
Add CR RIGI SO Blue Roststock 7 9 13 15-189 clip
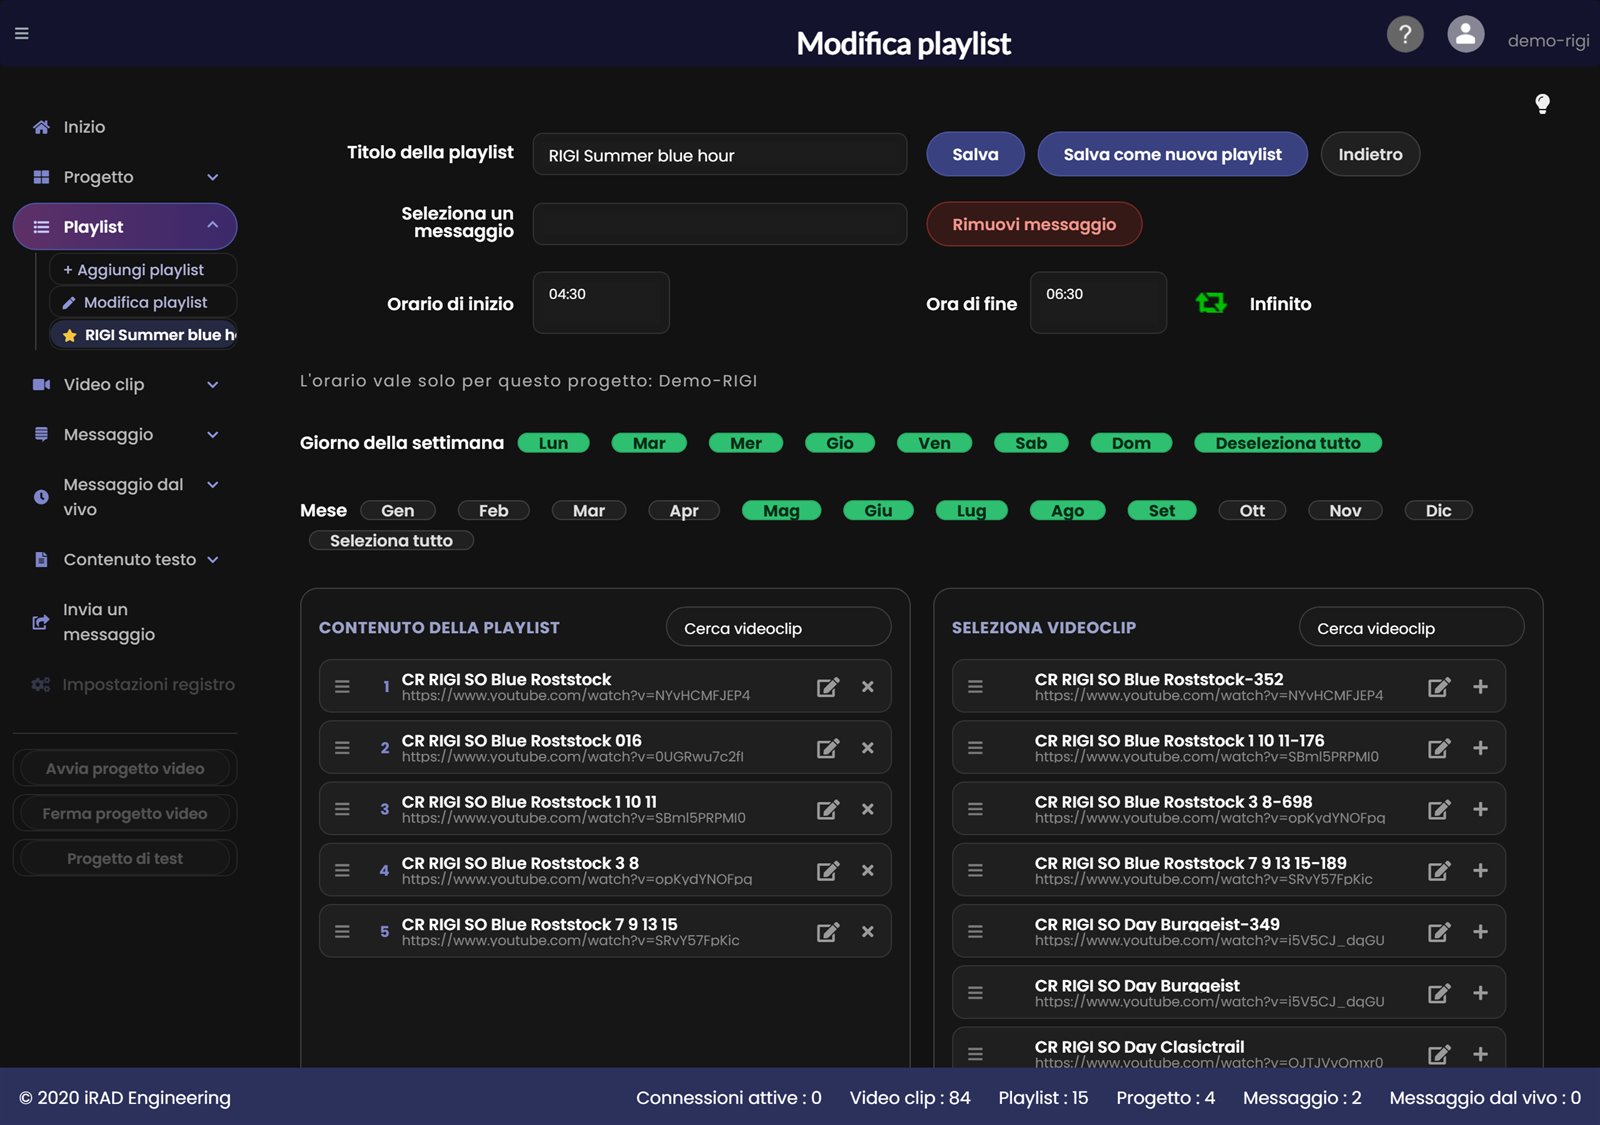[x=1481, y=871]
